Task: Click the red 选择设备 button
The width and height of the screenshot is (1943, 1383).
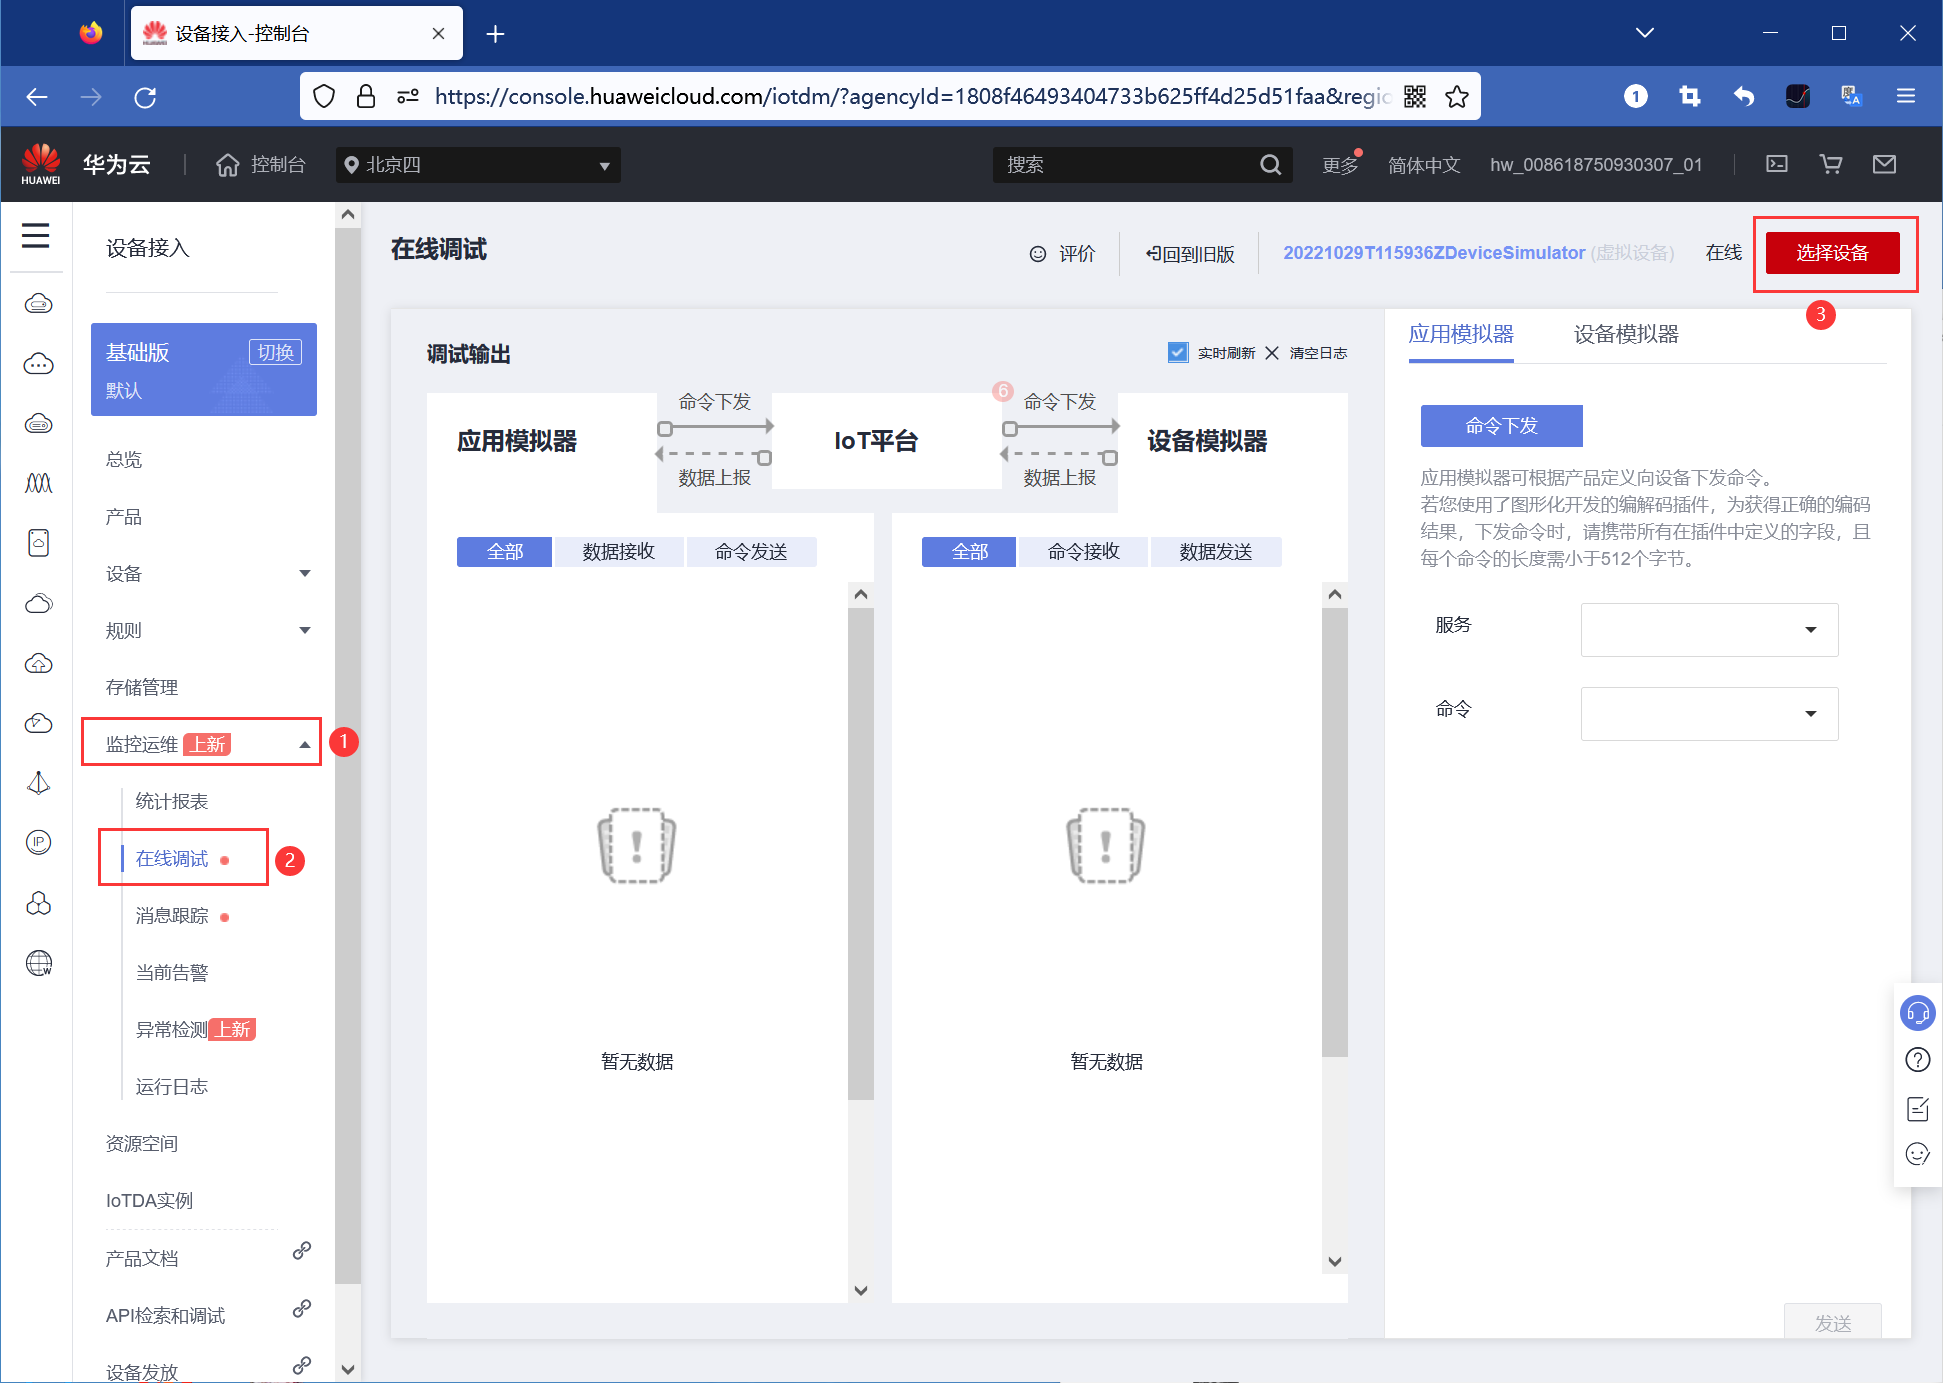Action: [x=1834, y=252]
